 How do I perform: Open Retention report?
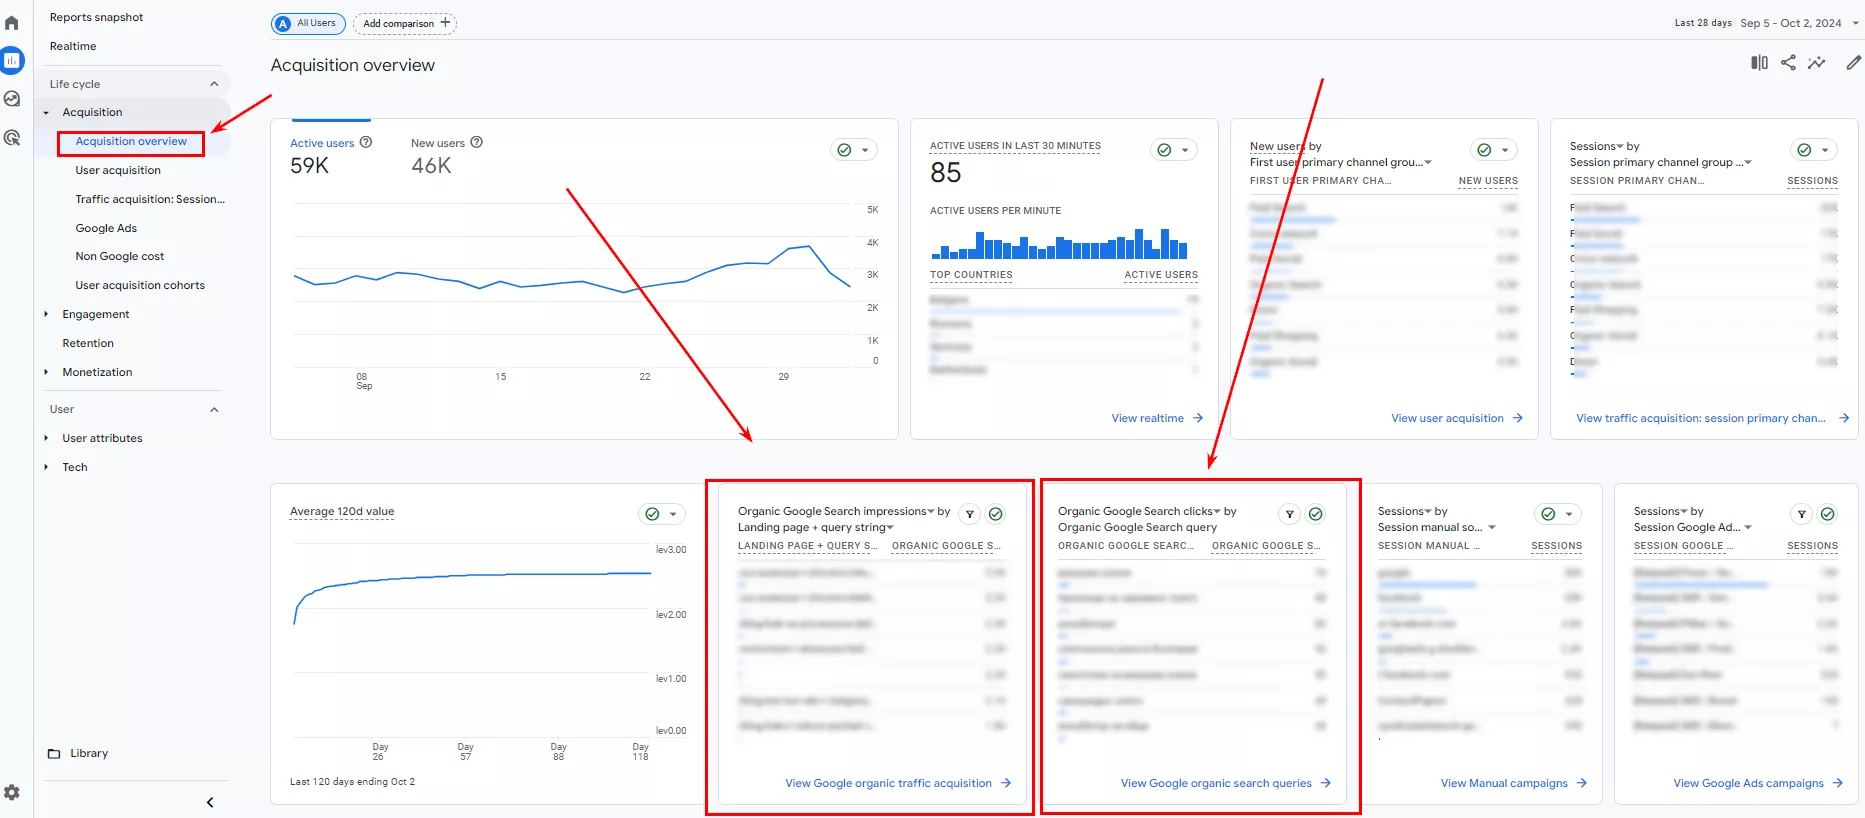pyautogui.click(x=88, y=343)
